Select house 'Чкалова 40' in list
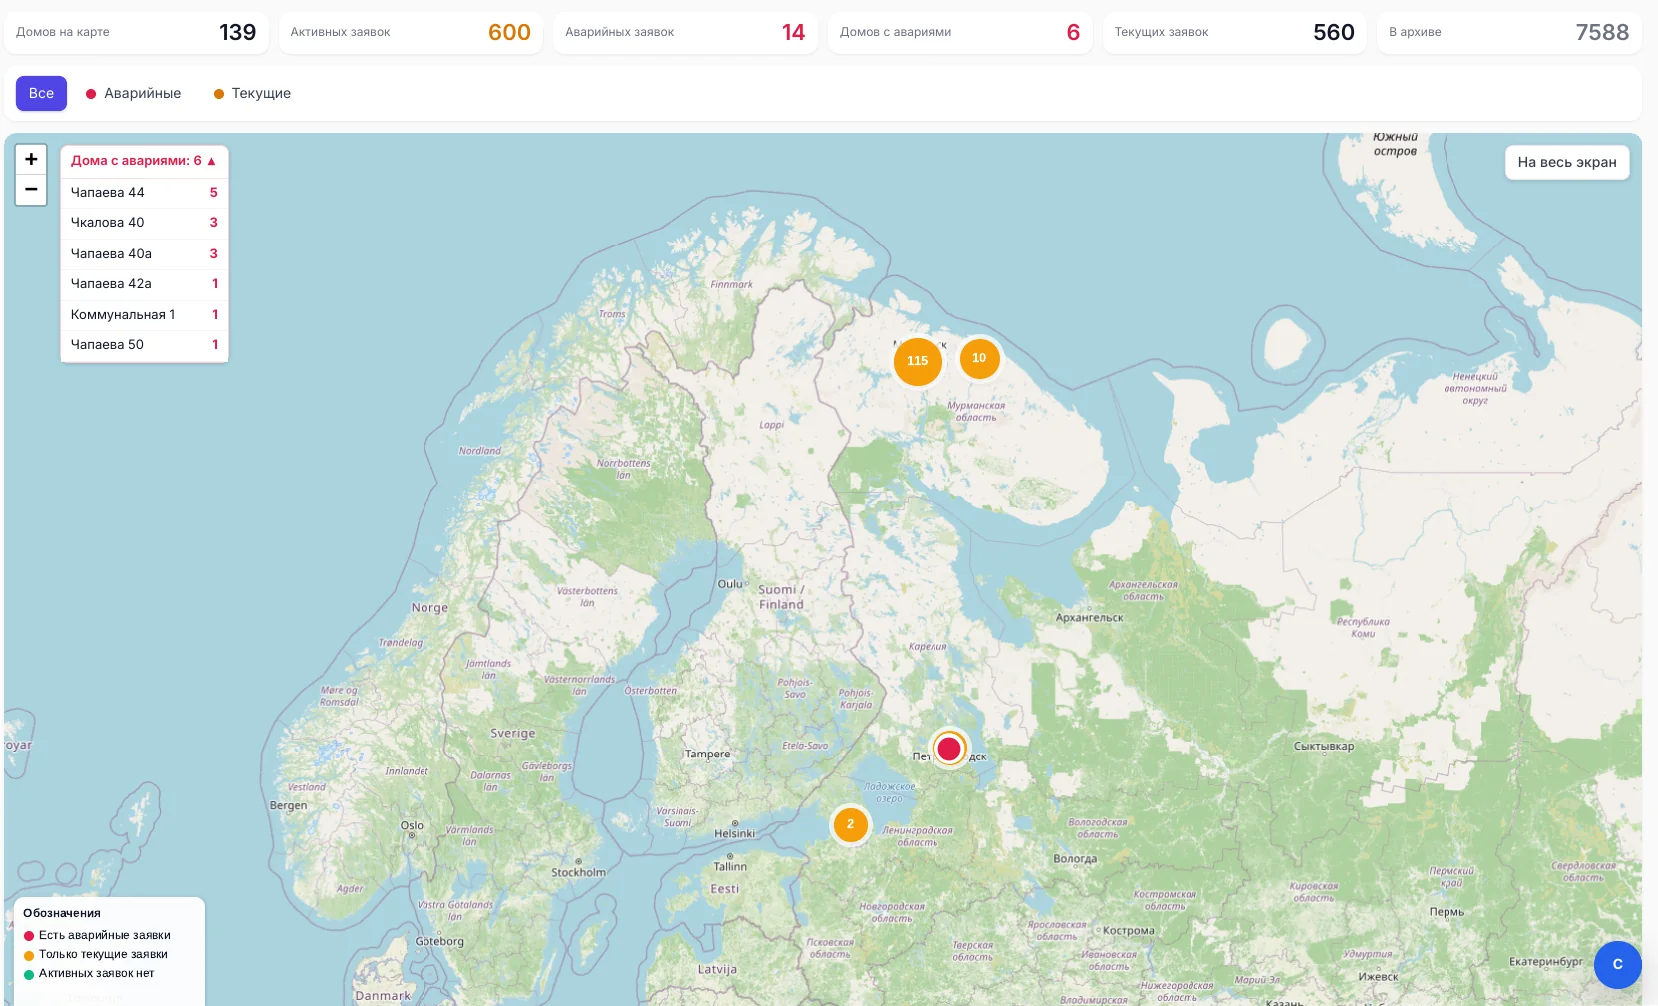 (144, 223)
